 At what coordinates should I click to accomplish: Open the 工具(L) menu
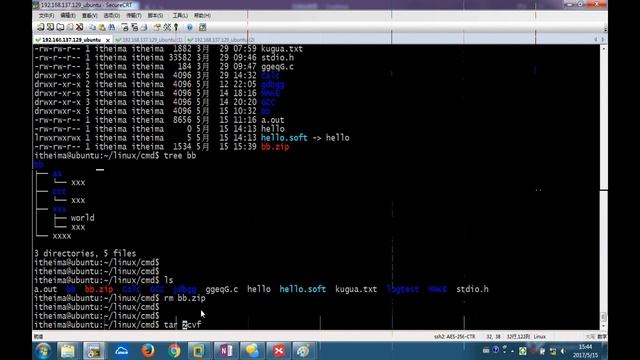click(x=180, y=16)
